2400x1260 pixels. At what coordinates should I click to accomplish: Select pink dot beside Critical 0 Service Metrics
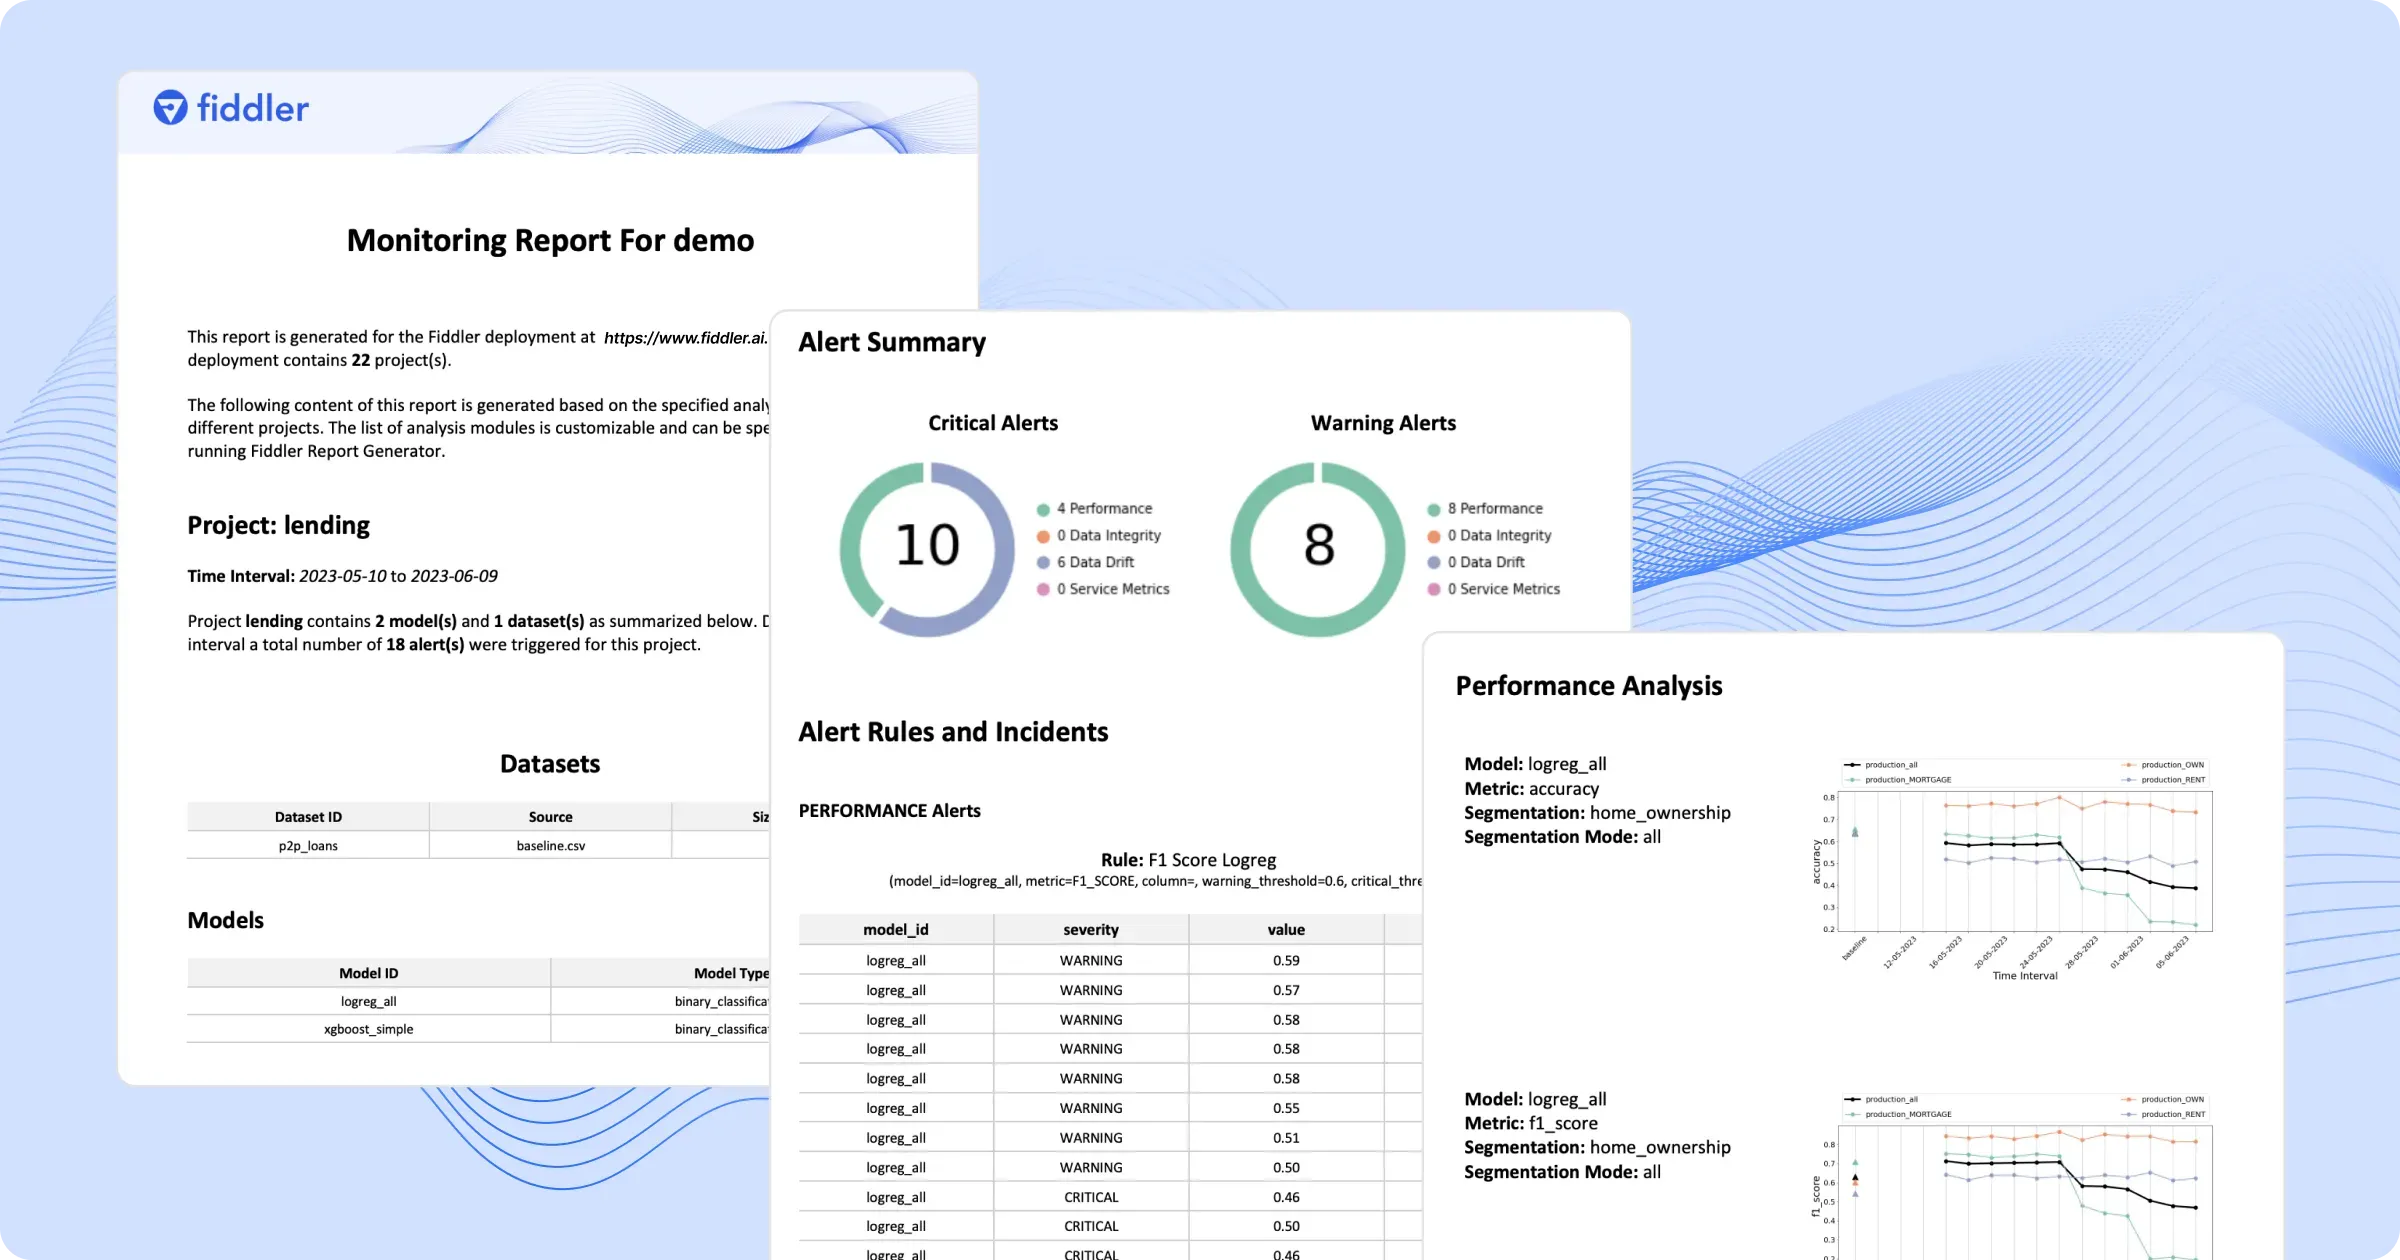coord(1043,590)
